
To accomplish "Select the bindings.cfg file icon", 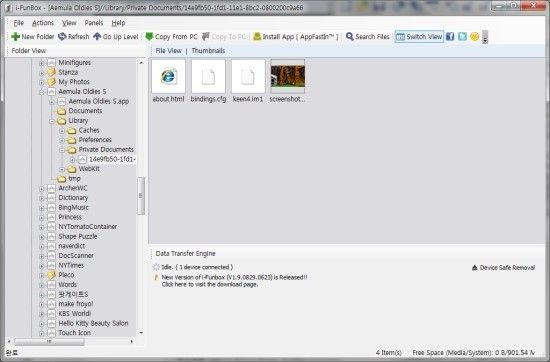I will click(208, 76).
